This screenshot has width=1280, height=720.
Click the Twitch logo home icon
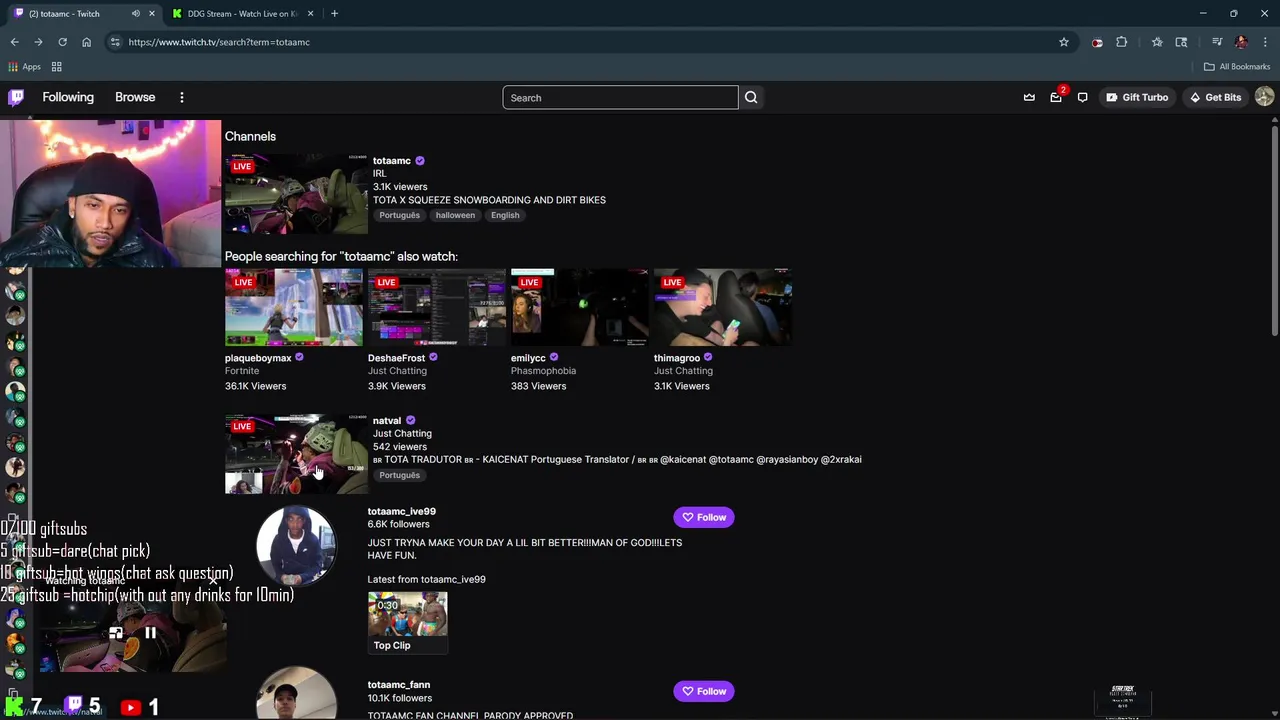(x=16, y=97)
